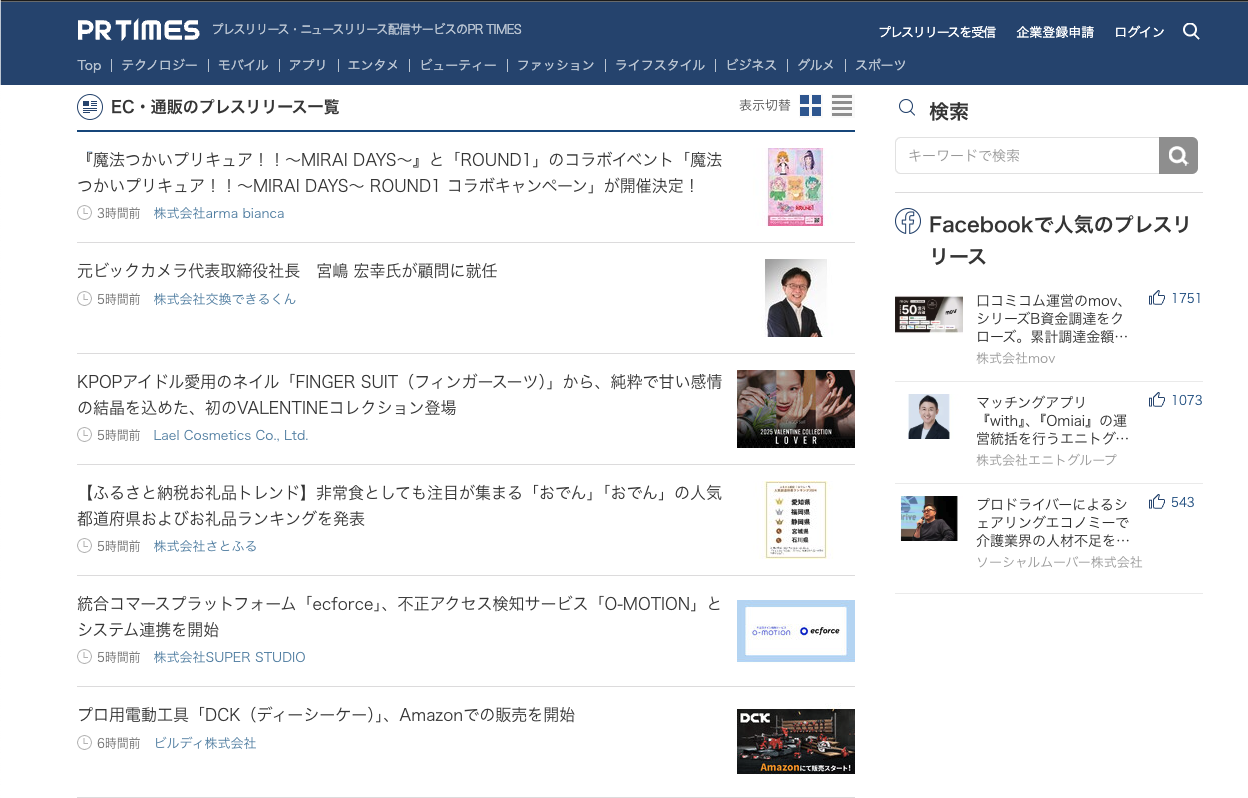
Task: Click magnifier icon beside 検索 heading
Action: (x=907, y=108)
